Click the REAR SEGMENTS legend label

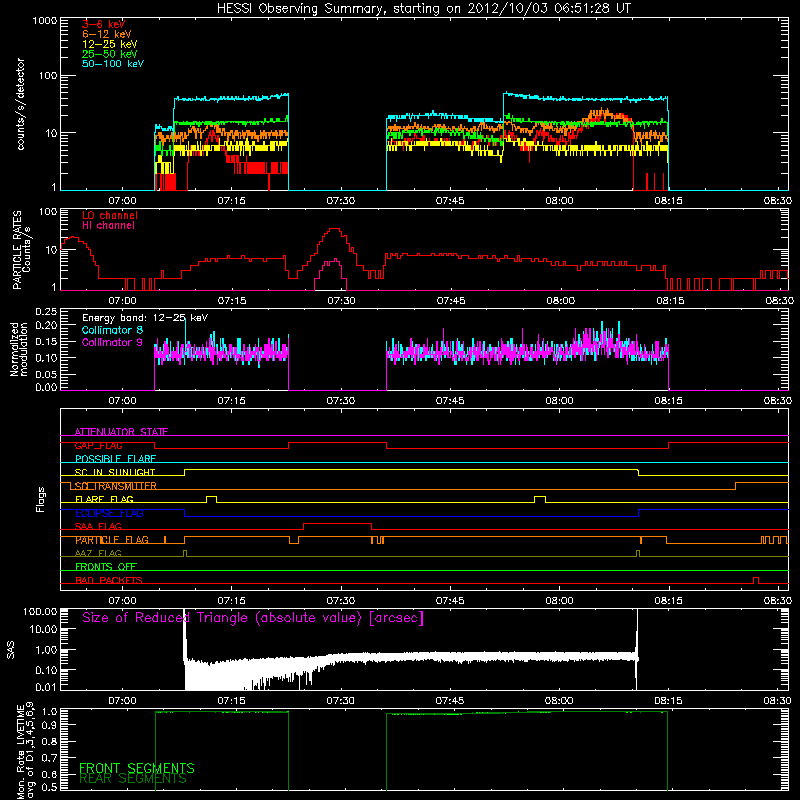click(x=133, y=779)
